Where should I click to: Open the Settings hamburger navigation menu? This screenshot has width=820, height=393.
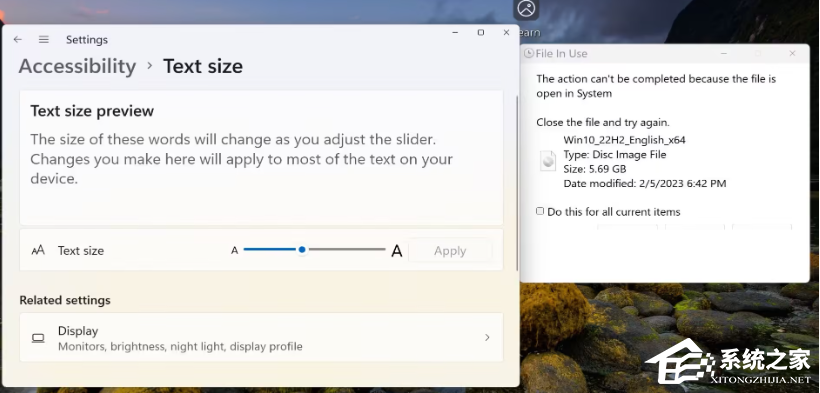point(44,40)
